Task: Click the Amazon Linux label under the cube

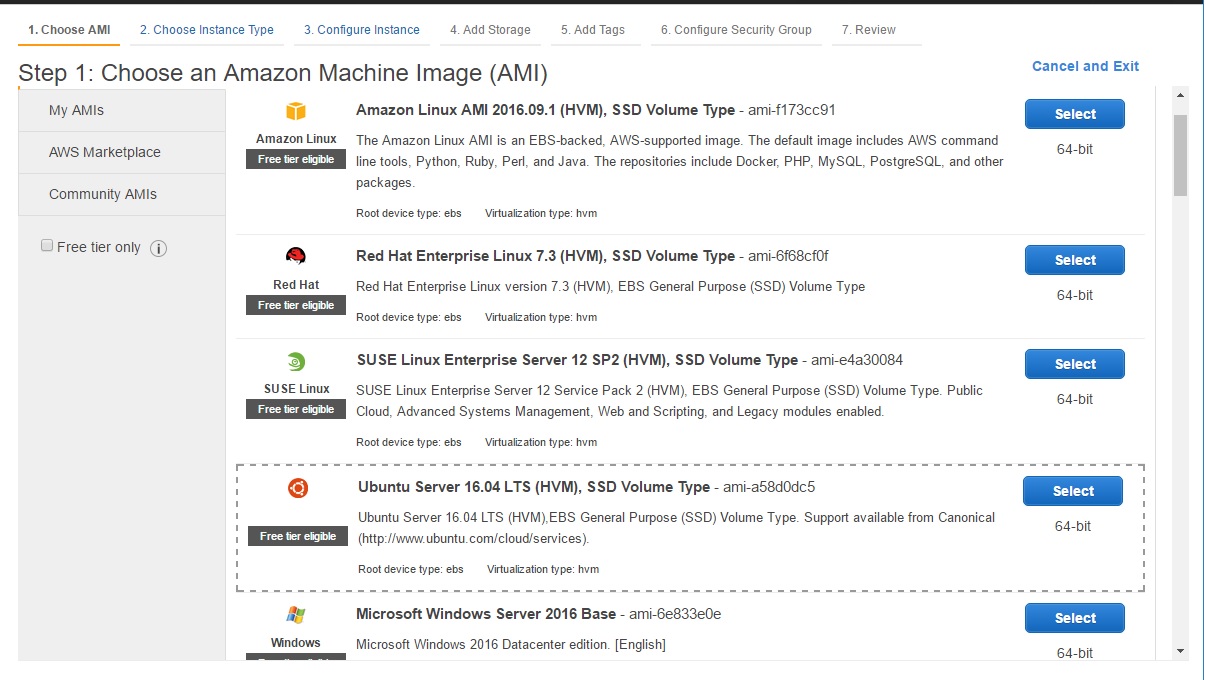Action: [296, 139]
